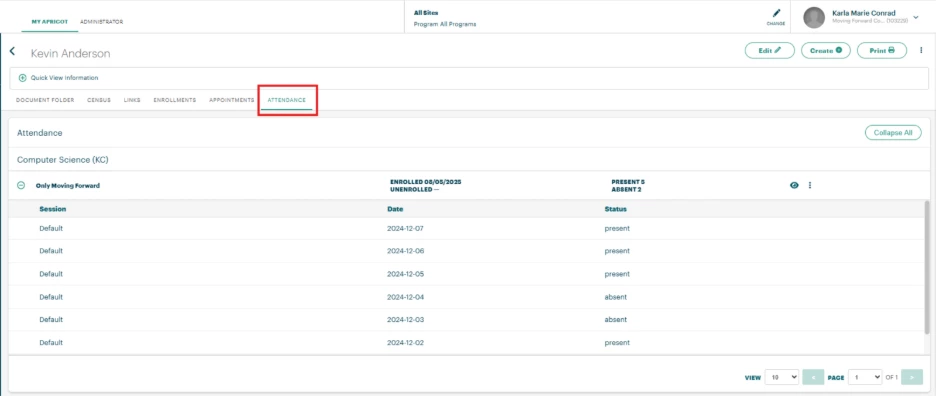
Task: Click the date 2024-12-06
Action: (x=405, y=251)
